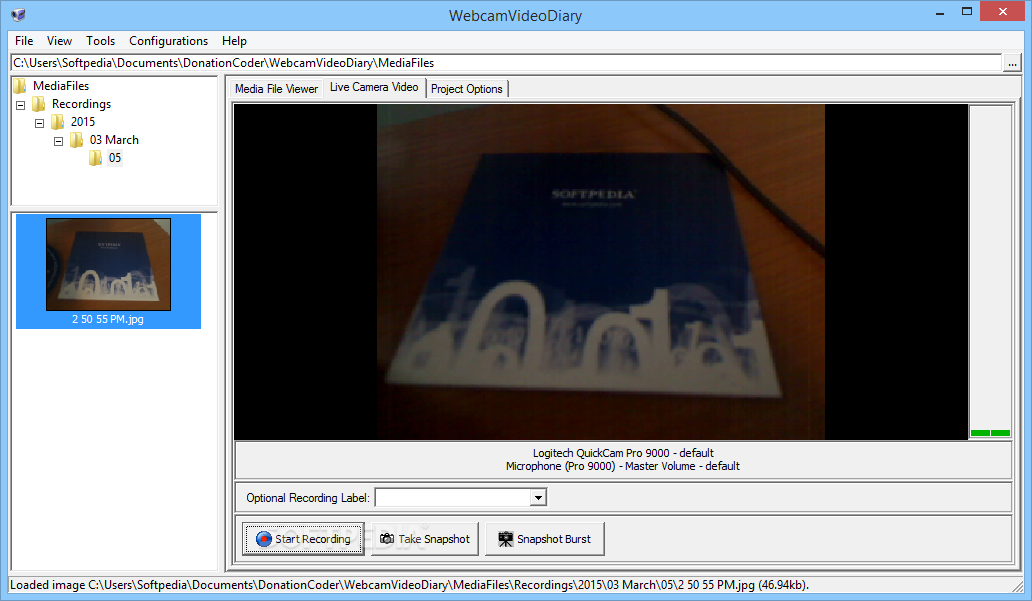This screenshot has width=1032, height=601.
Task: Open the File menu
Action: coord(24,41)
